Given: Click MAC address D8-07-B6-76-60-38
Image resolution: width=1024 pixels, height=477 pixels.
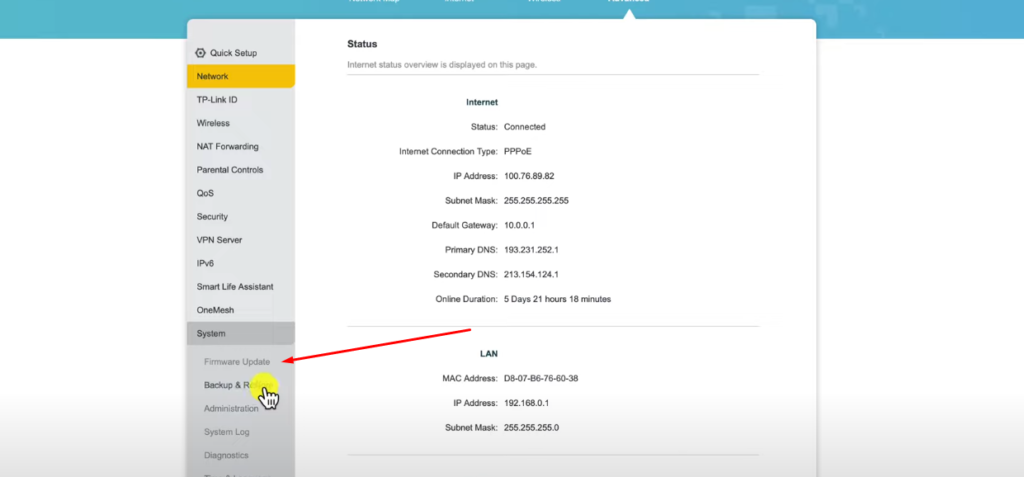Looking at the screenshot, I should click(x=541, y=378).
